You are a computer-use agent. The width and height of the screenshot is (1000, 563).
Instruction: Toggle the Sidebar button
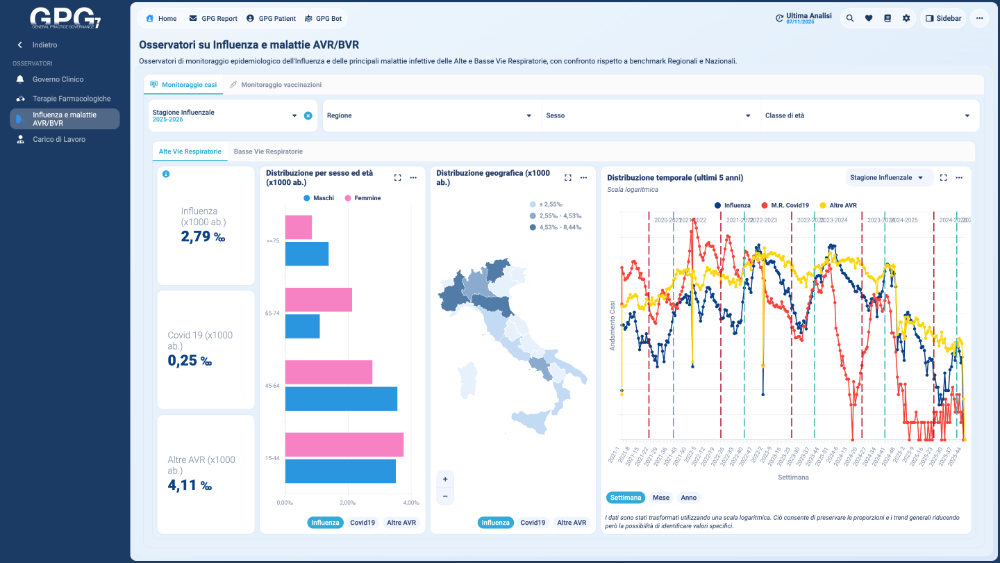click(943, 18)
